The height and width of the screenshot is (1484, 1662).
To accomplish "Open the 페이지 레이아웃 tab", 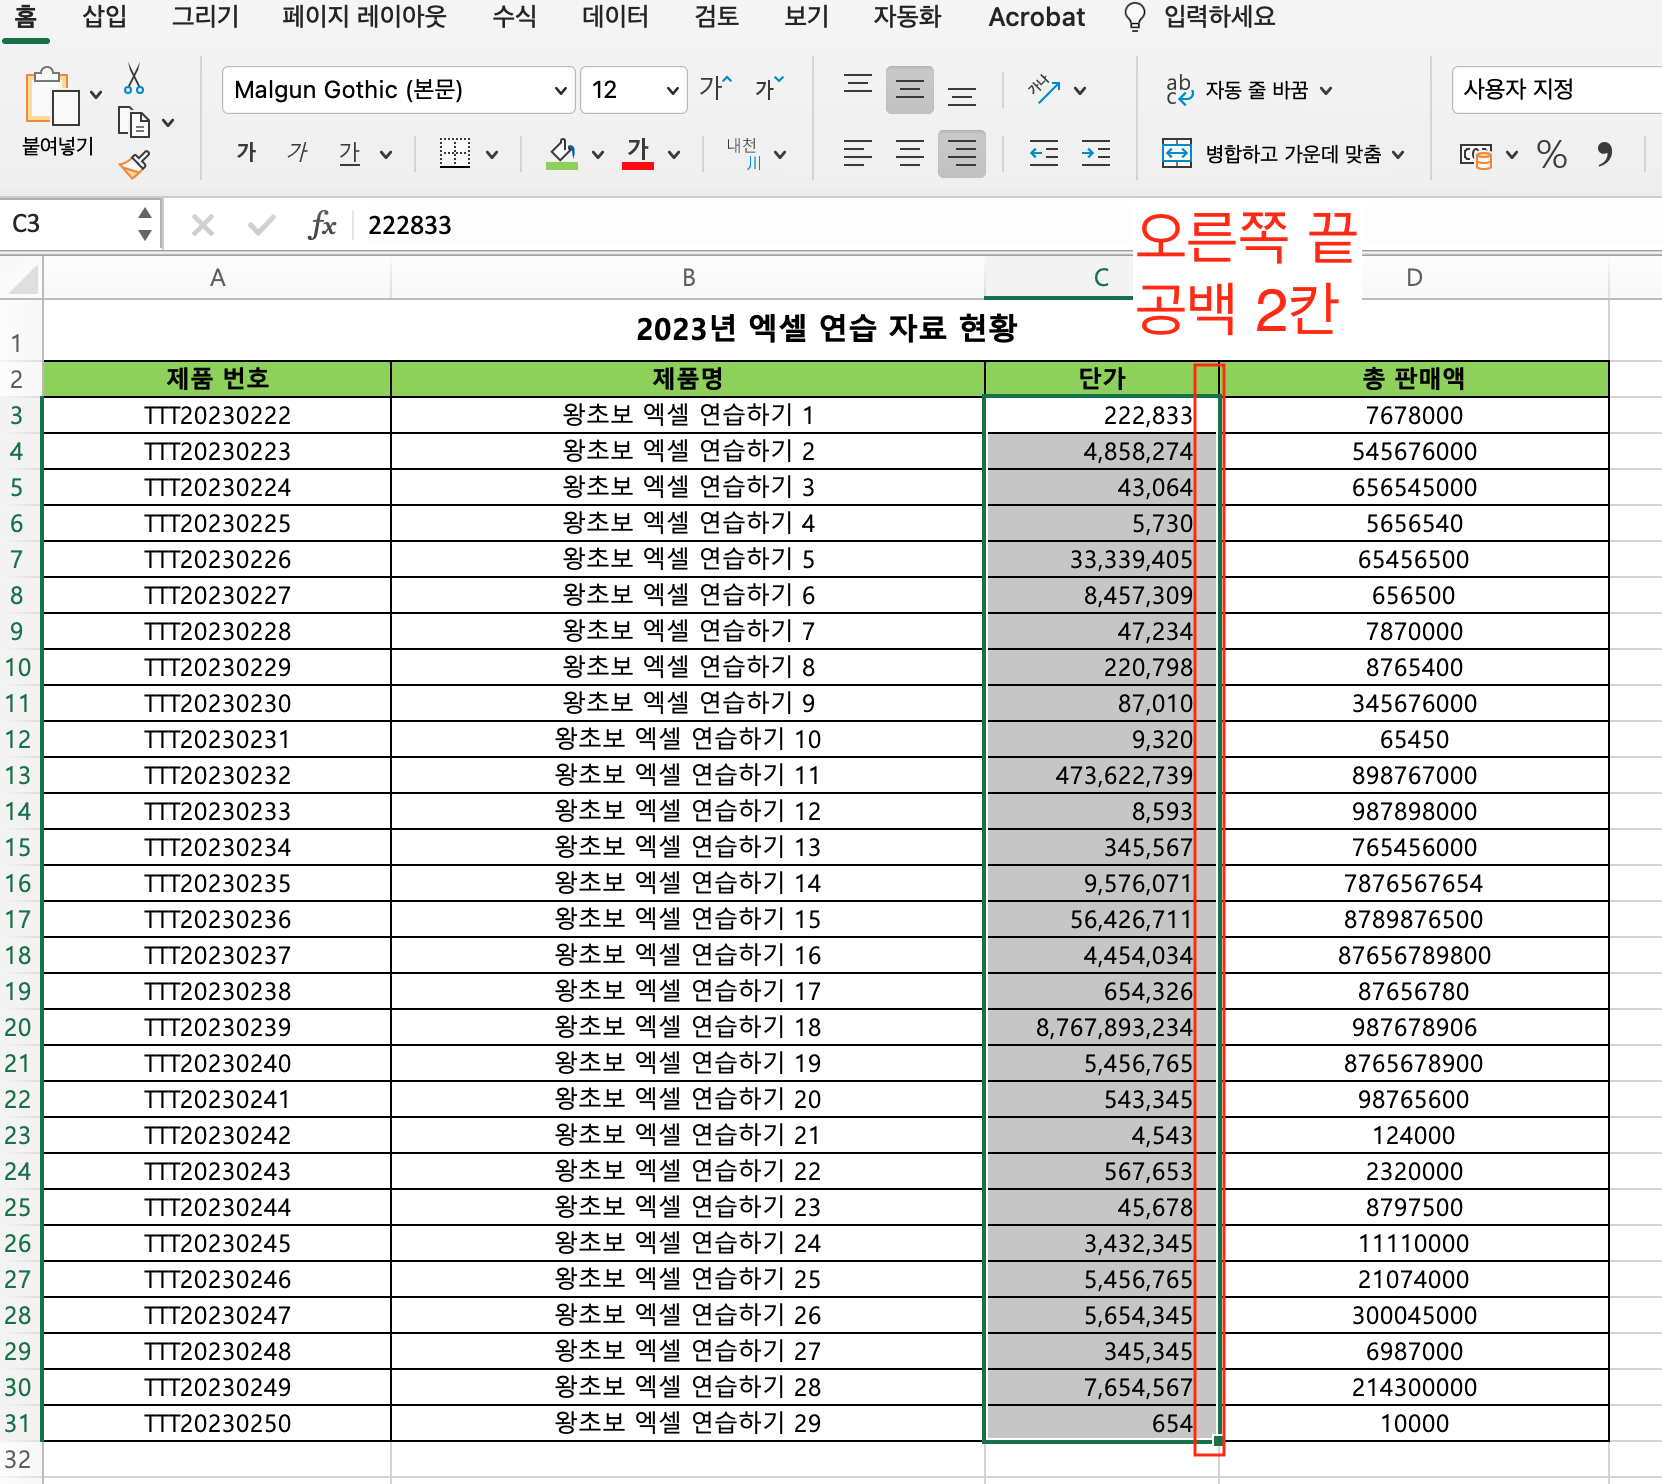I will click(364, 17).
